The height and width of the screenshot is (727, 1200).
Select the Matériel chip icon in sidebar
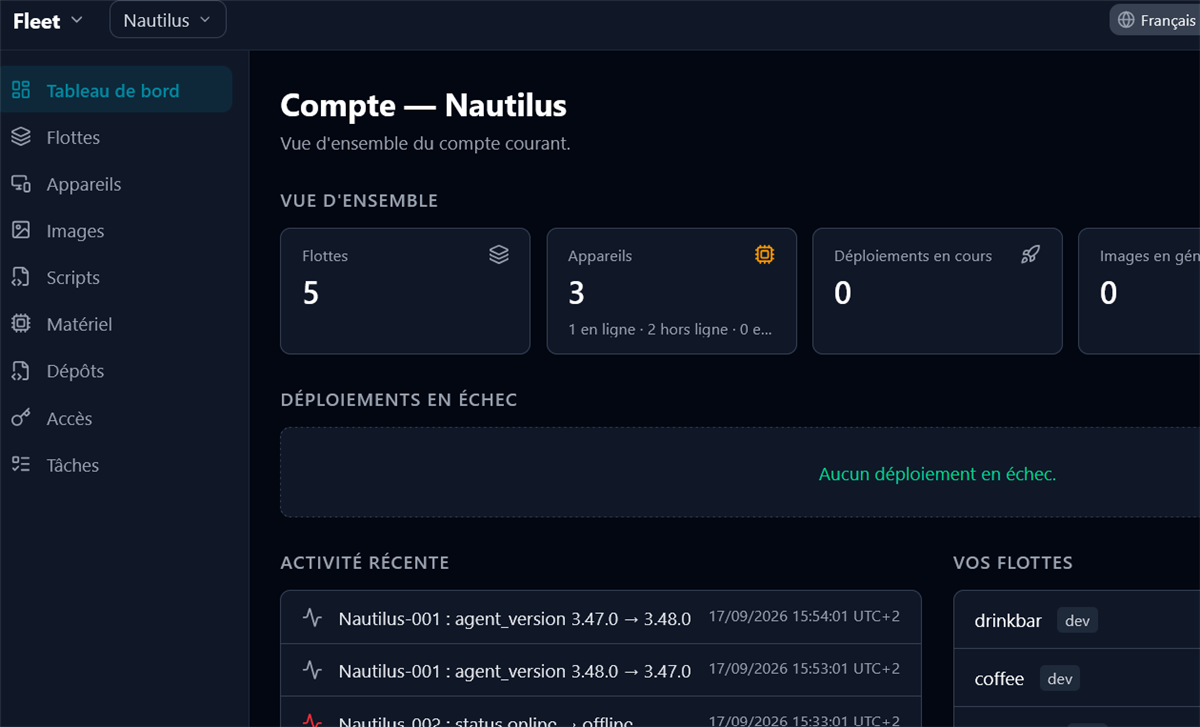click(21, 324)
